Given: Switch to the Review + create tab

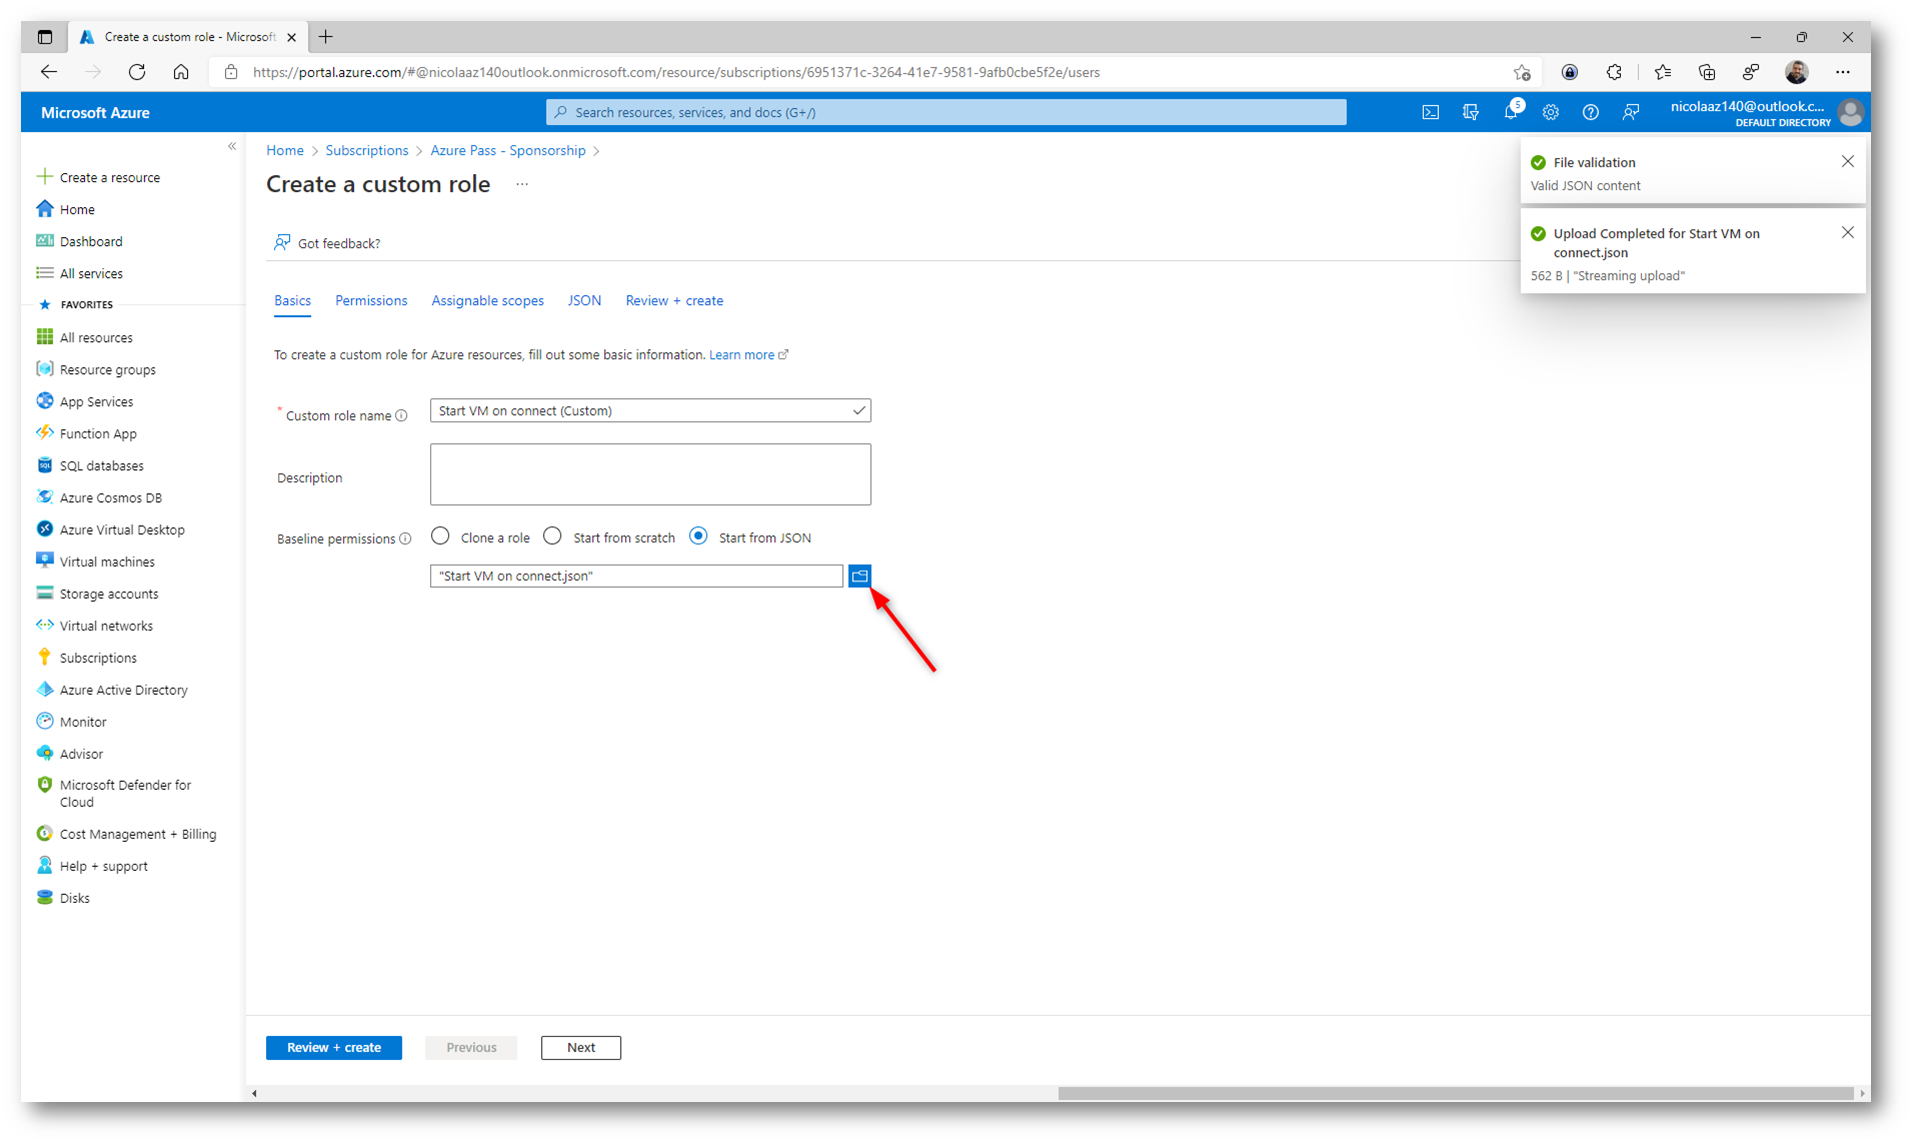Looking at the screenshot, I should [x=674, y=301].
